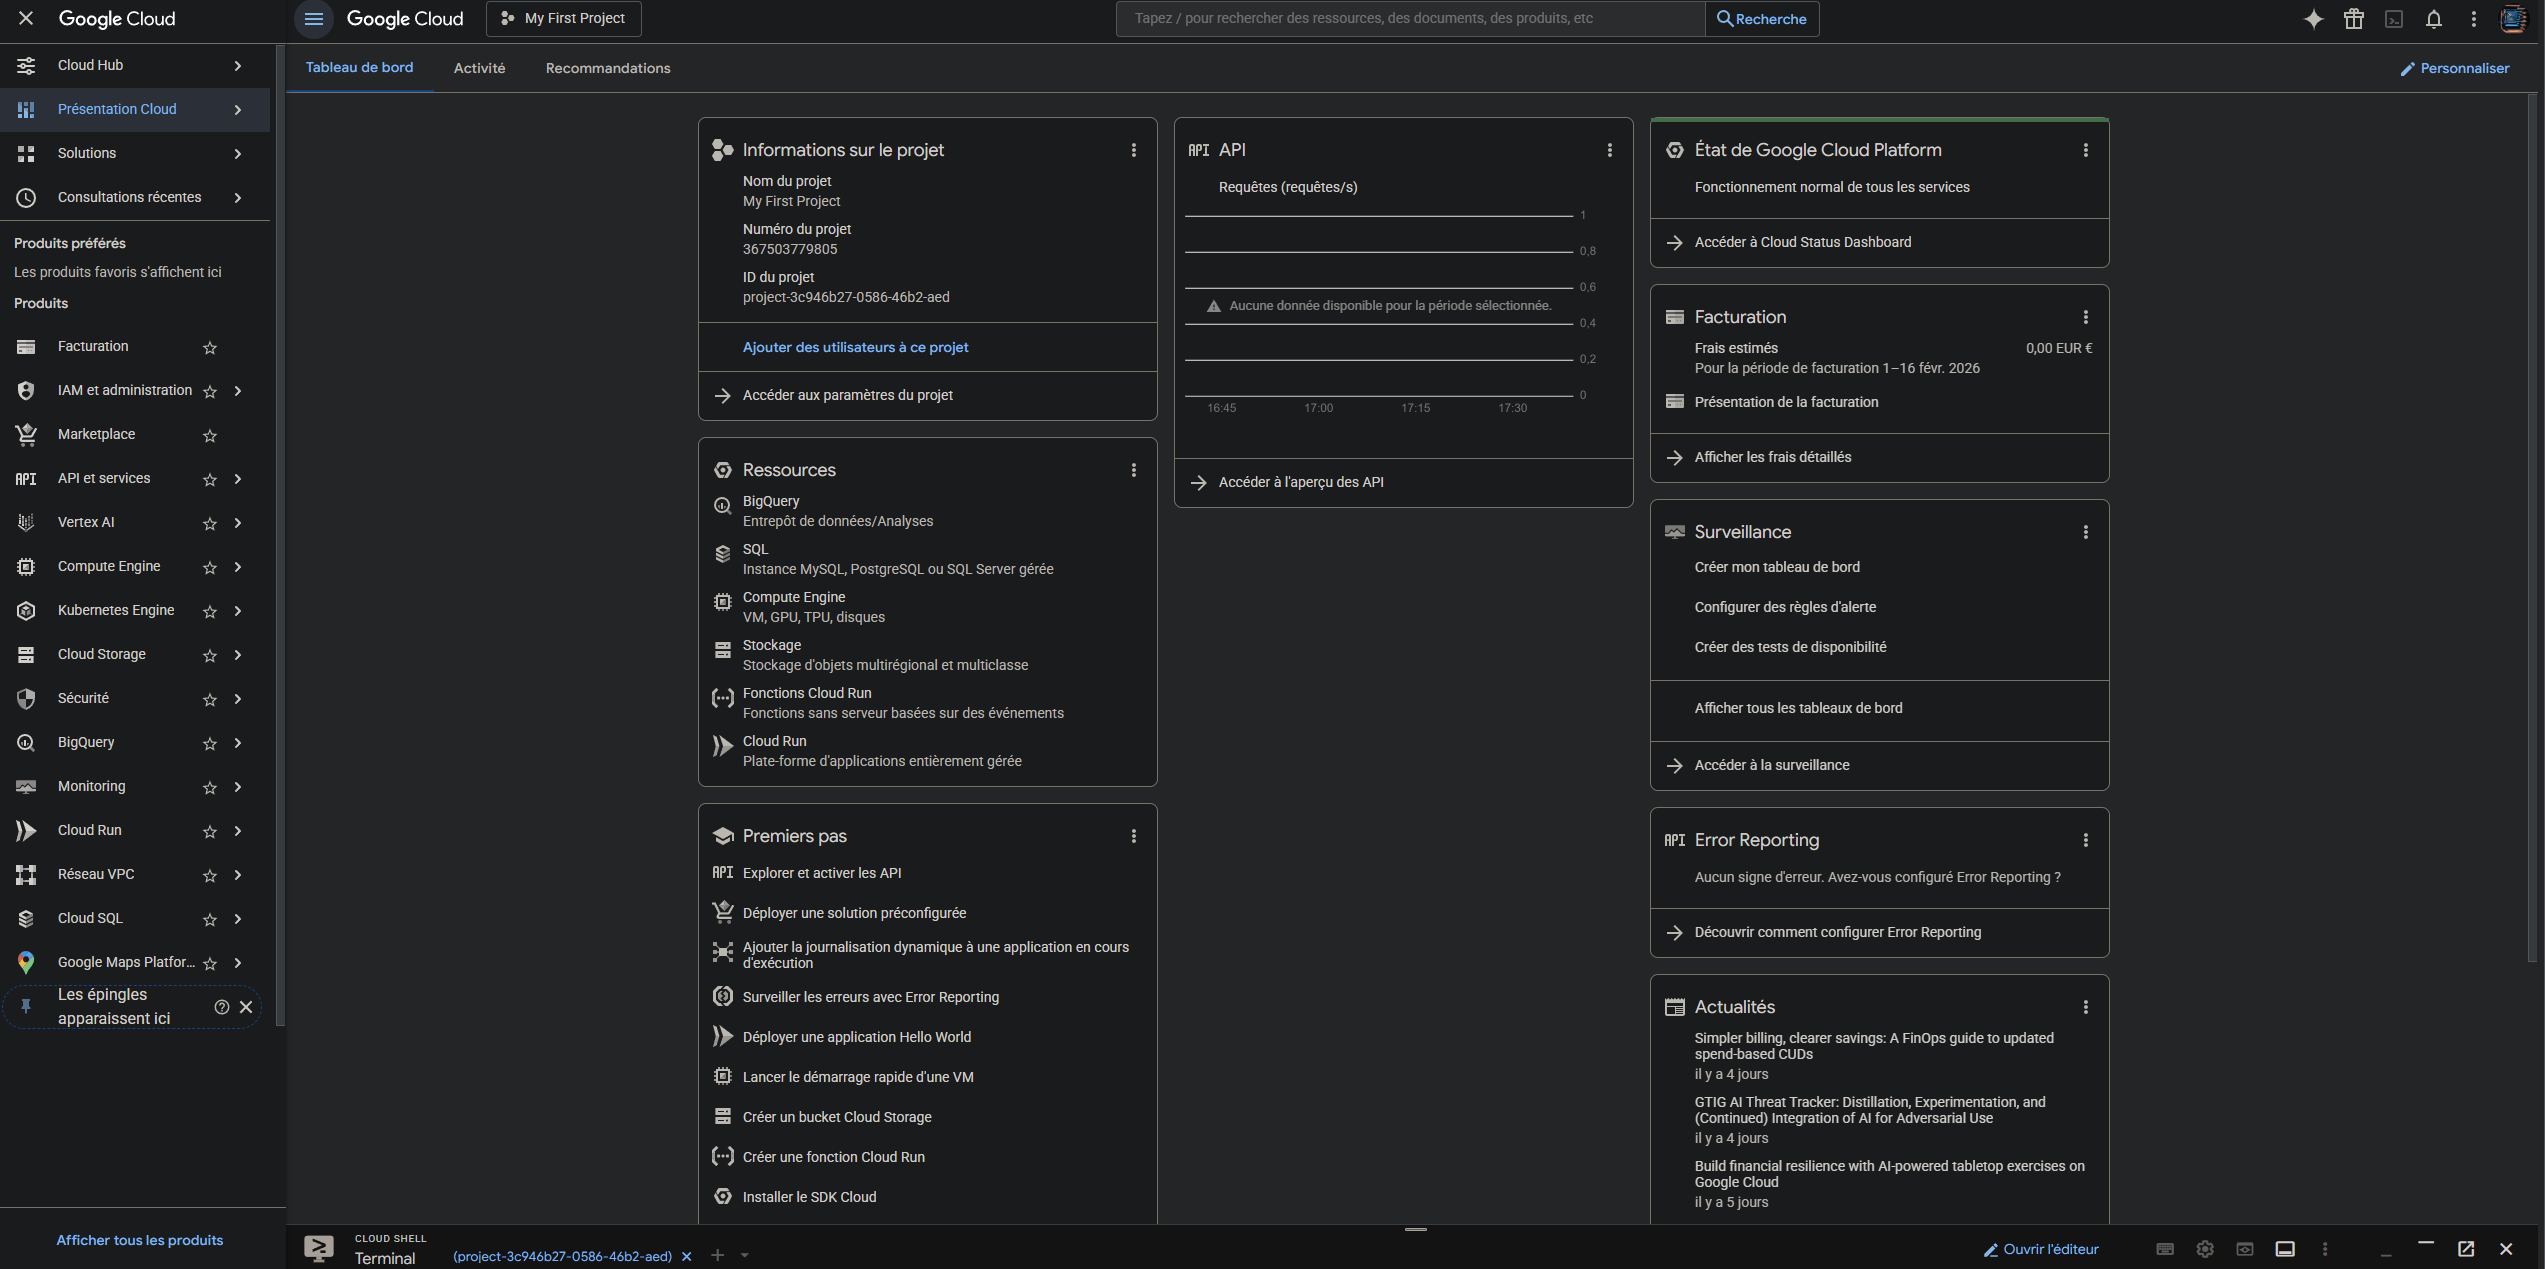Toggle favorite star for Marketplace
This screenshot has height=1269, width=2545.
pos(210,436)
